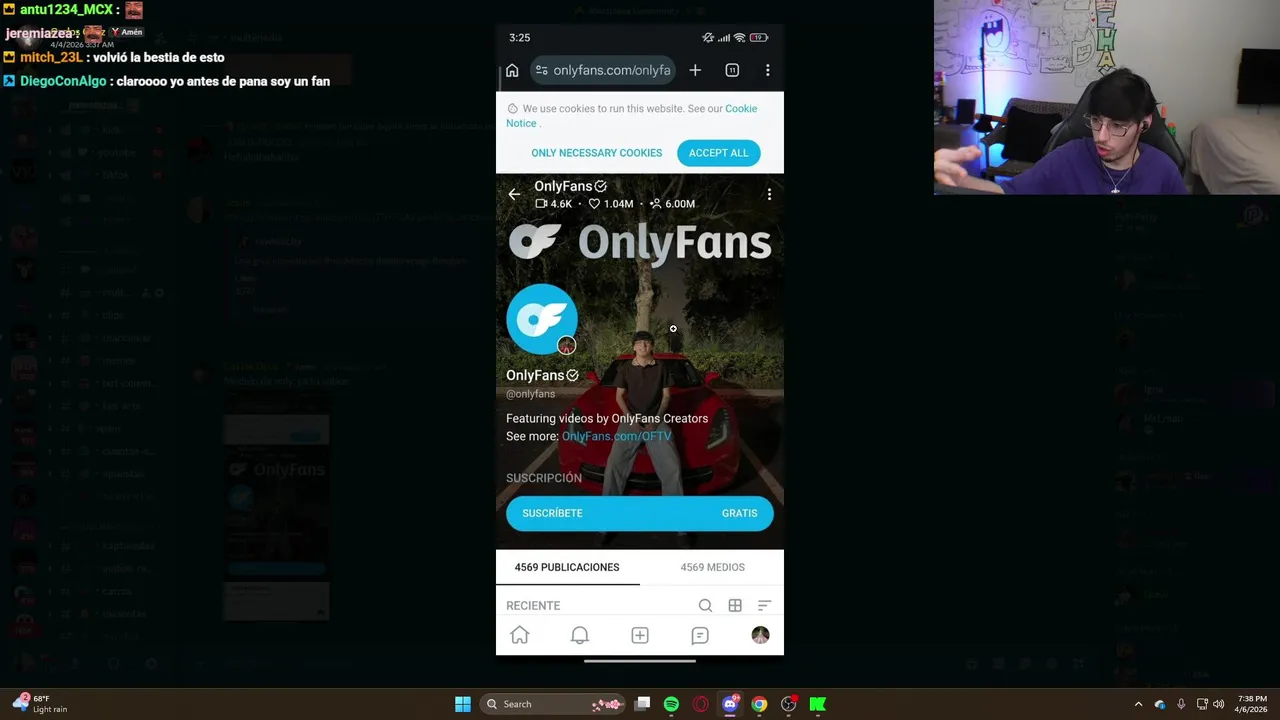Open Discord from the taskbar
This screenshot has width=1280, height=720.
coord(730,704)
